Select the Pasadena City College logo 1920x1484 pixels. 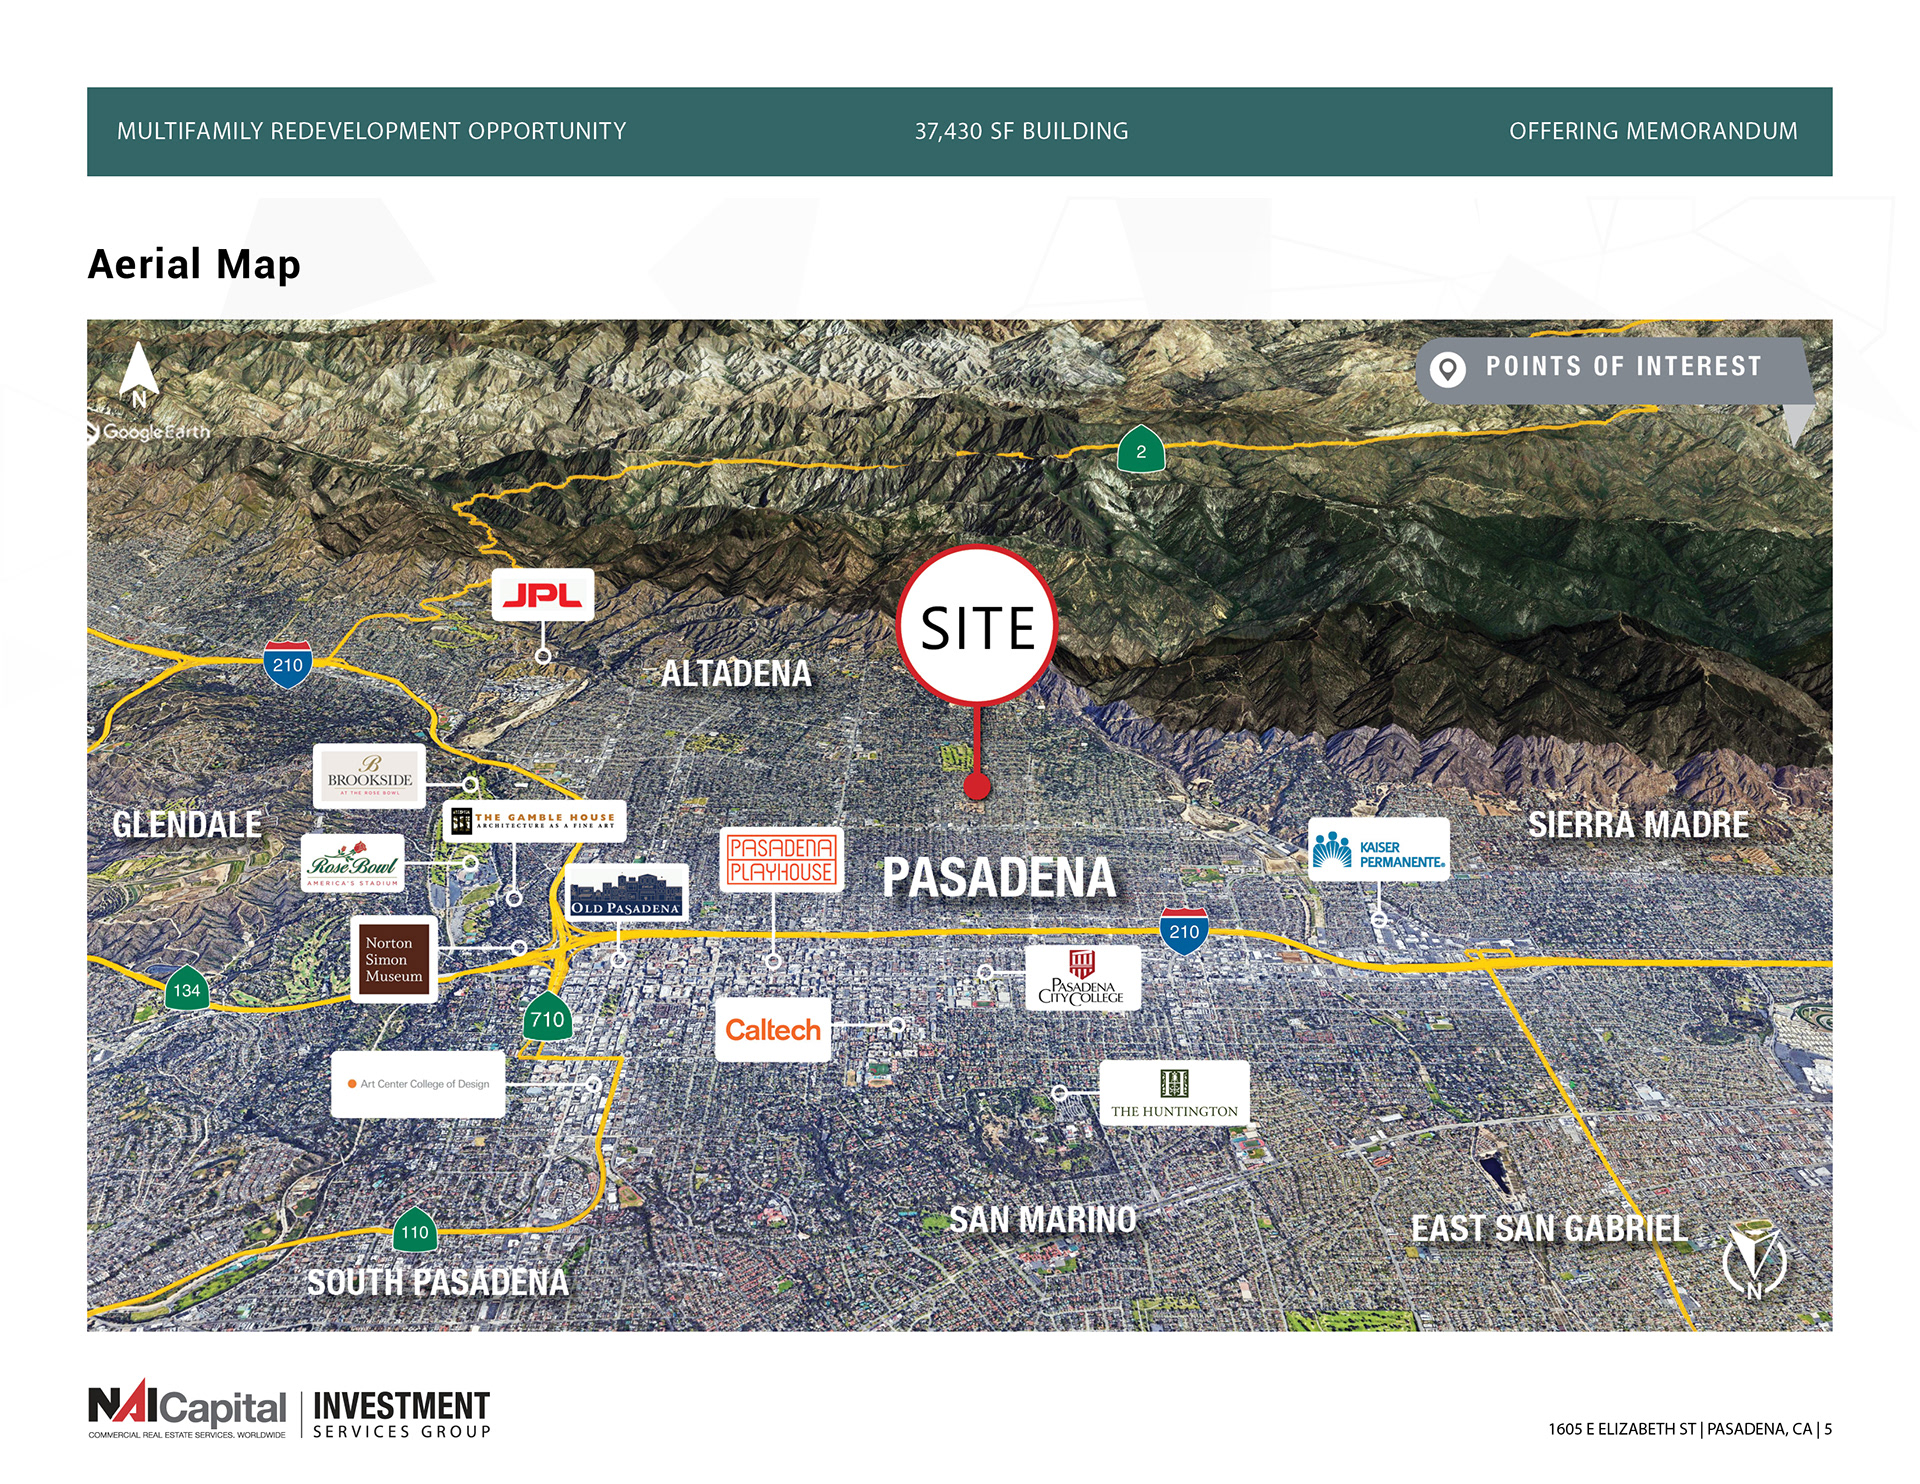[1083, 978]
